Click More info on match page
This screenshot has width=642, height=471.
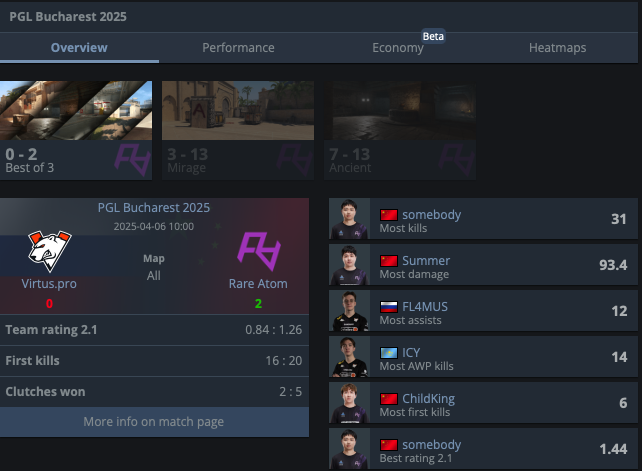click(154, 421)
